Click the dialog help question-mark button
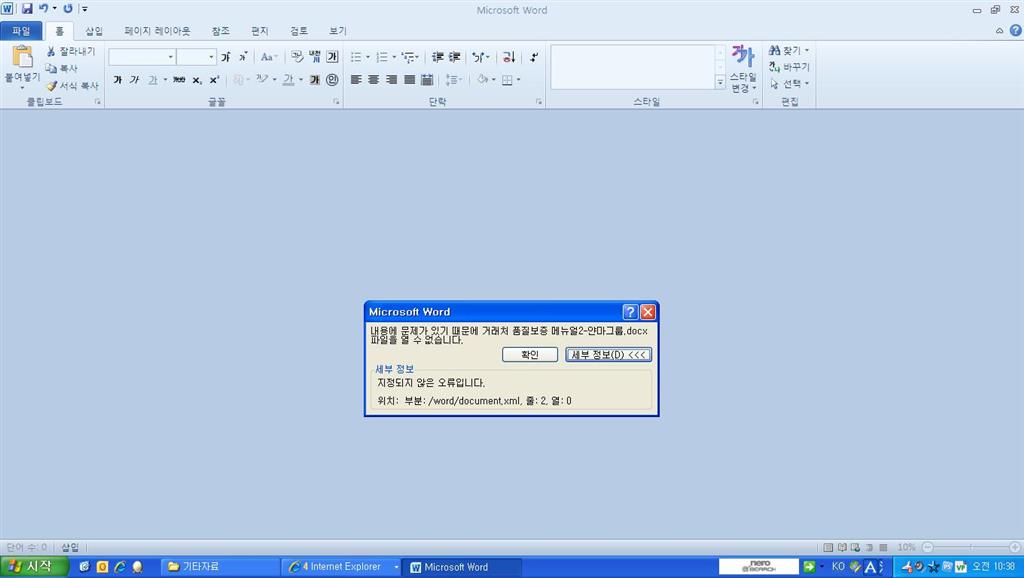Image resolution: width=1024 pixels, height=578 pixels. 630,312
